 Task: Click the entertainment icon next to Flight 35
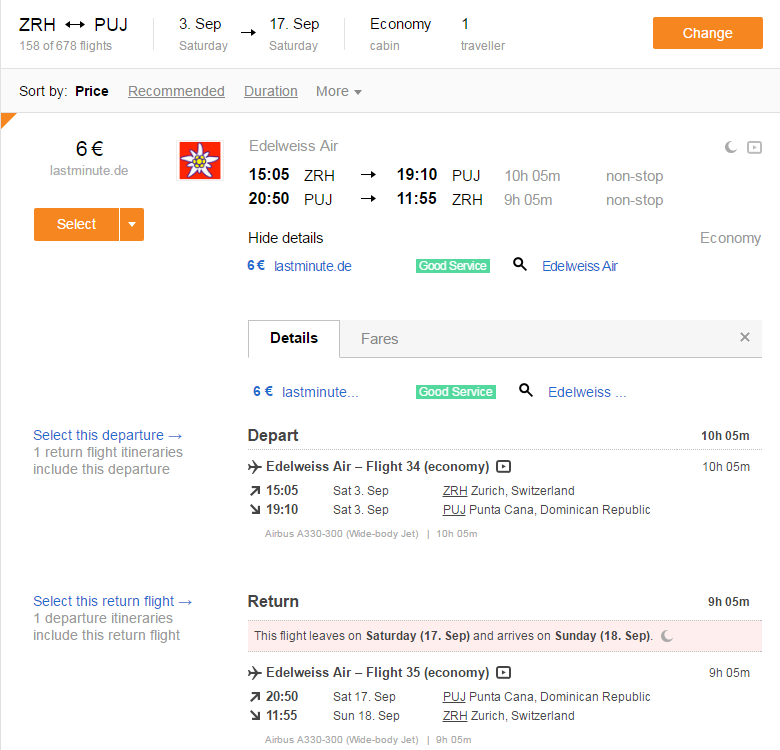click(x=504, y=672)
